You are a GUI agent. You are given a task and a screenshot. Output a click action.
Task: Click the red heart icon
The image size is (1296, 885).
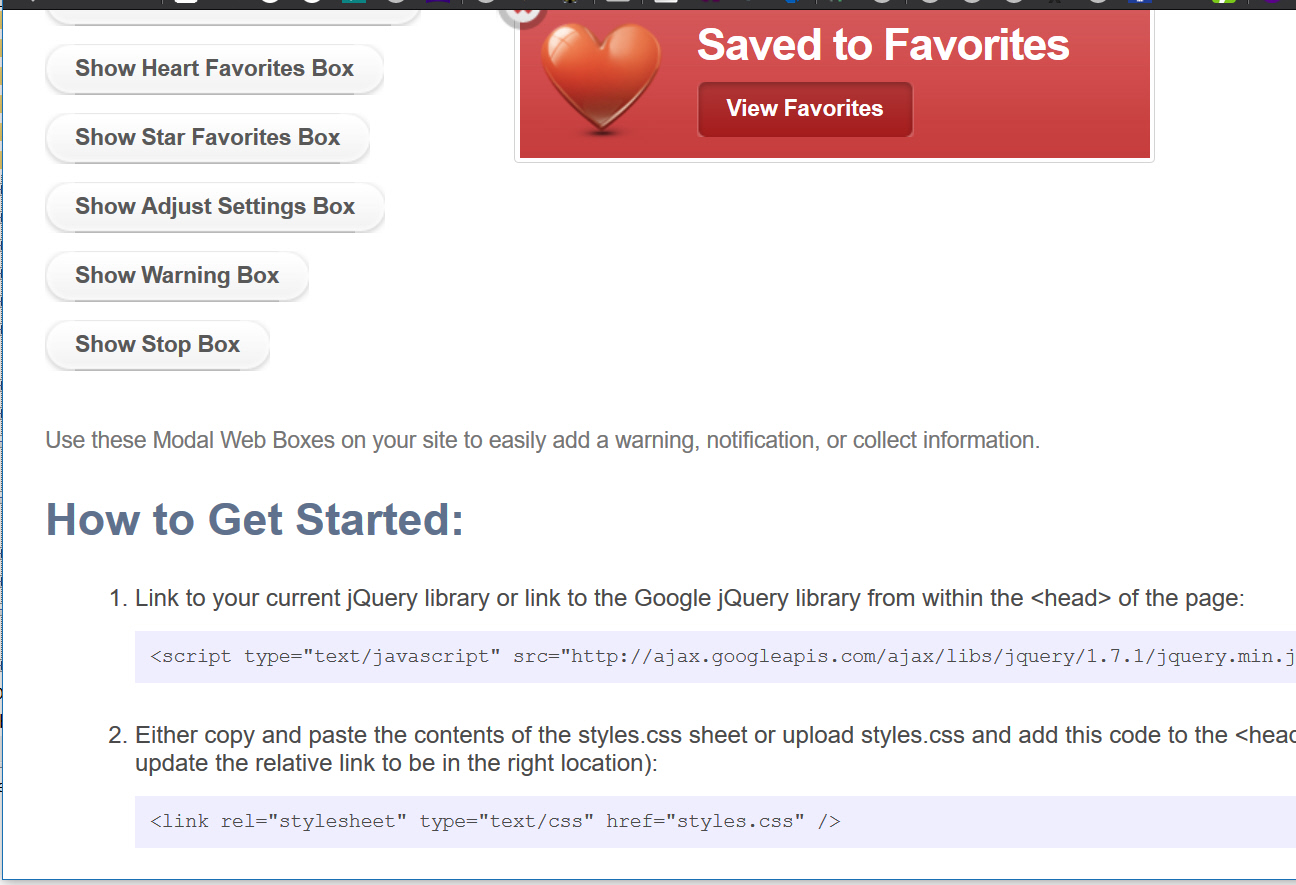(600, 78)
